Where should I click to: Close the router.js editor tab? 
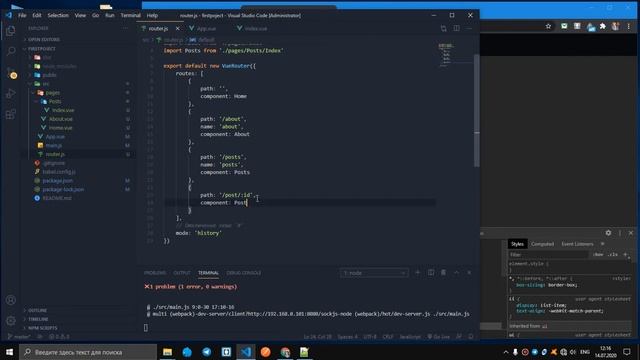pos(178,29)
